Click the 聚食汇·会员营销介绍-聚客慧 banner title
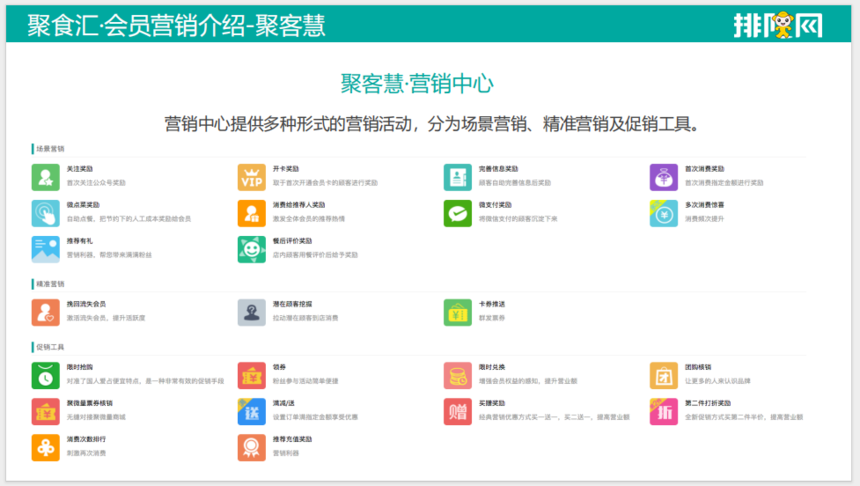Screen dimensions: 860x486 177,26
